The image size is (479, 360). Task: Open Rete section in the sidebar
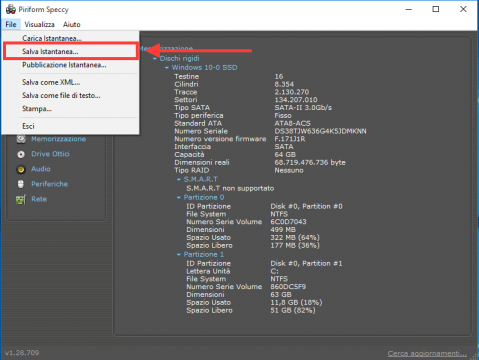[39, 199]
